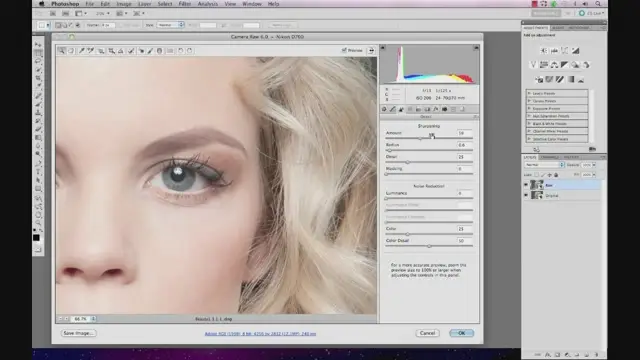Select the Graduated Filter tool
The image size is (640, 360).
pyautogui.click(x=160, y=51)
